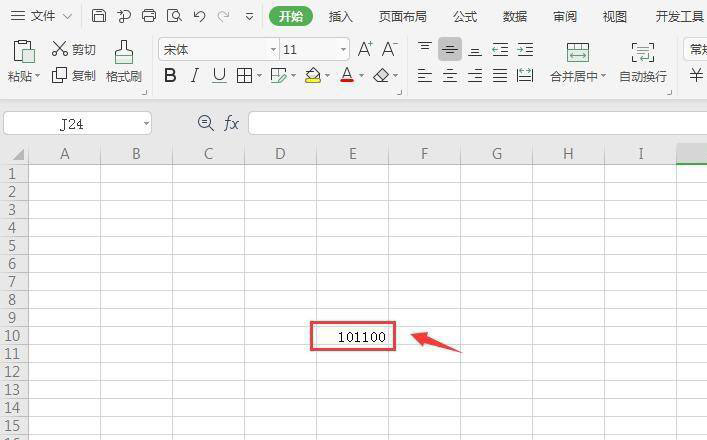Activate the 格式刷 format painter

pyautogui.click(x=124, y=61)
